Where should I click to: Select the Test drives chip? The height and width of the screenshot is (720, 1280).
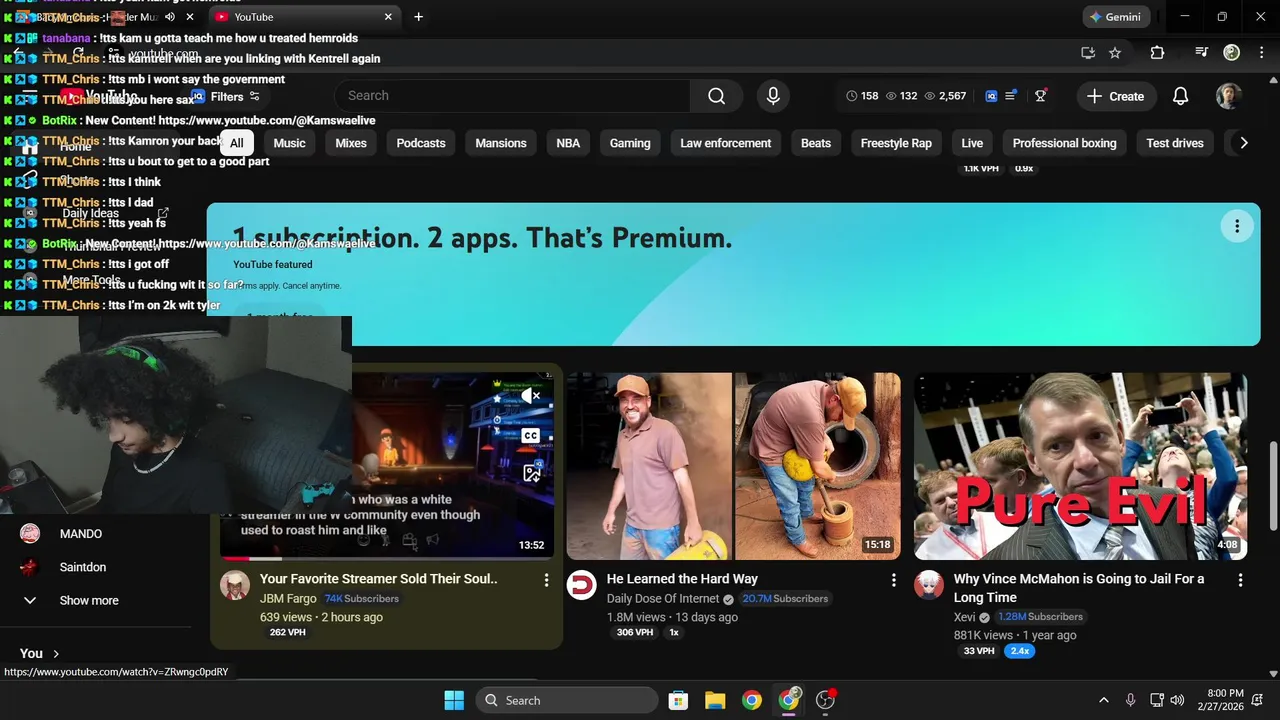[1175, 143]
